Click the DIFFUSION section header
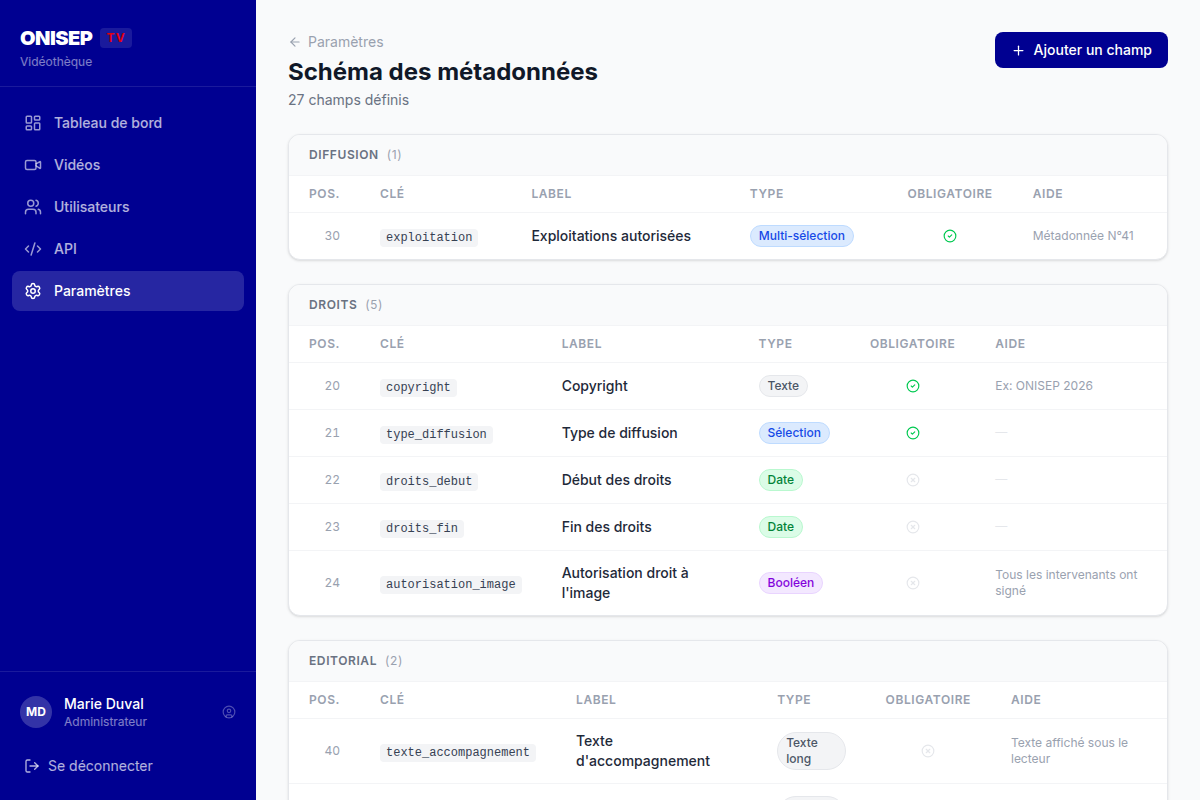Viewport: 1200px width, 800px height. tap(728, 155)
